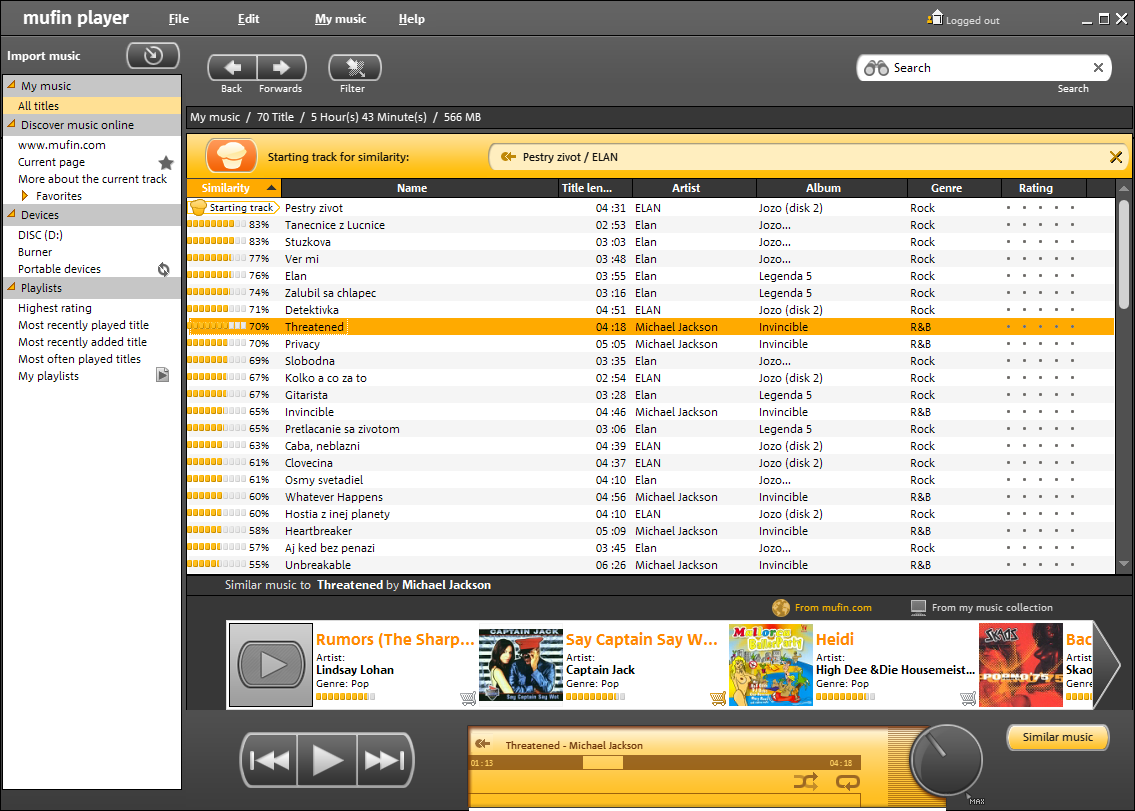Adjust the volume knob
1135x811 pixels.
coord(945,760)
